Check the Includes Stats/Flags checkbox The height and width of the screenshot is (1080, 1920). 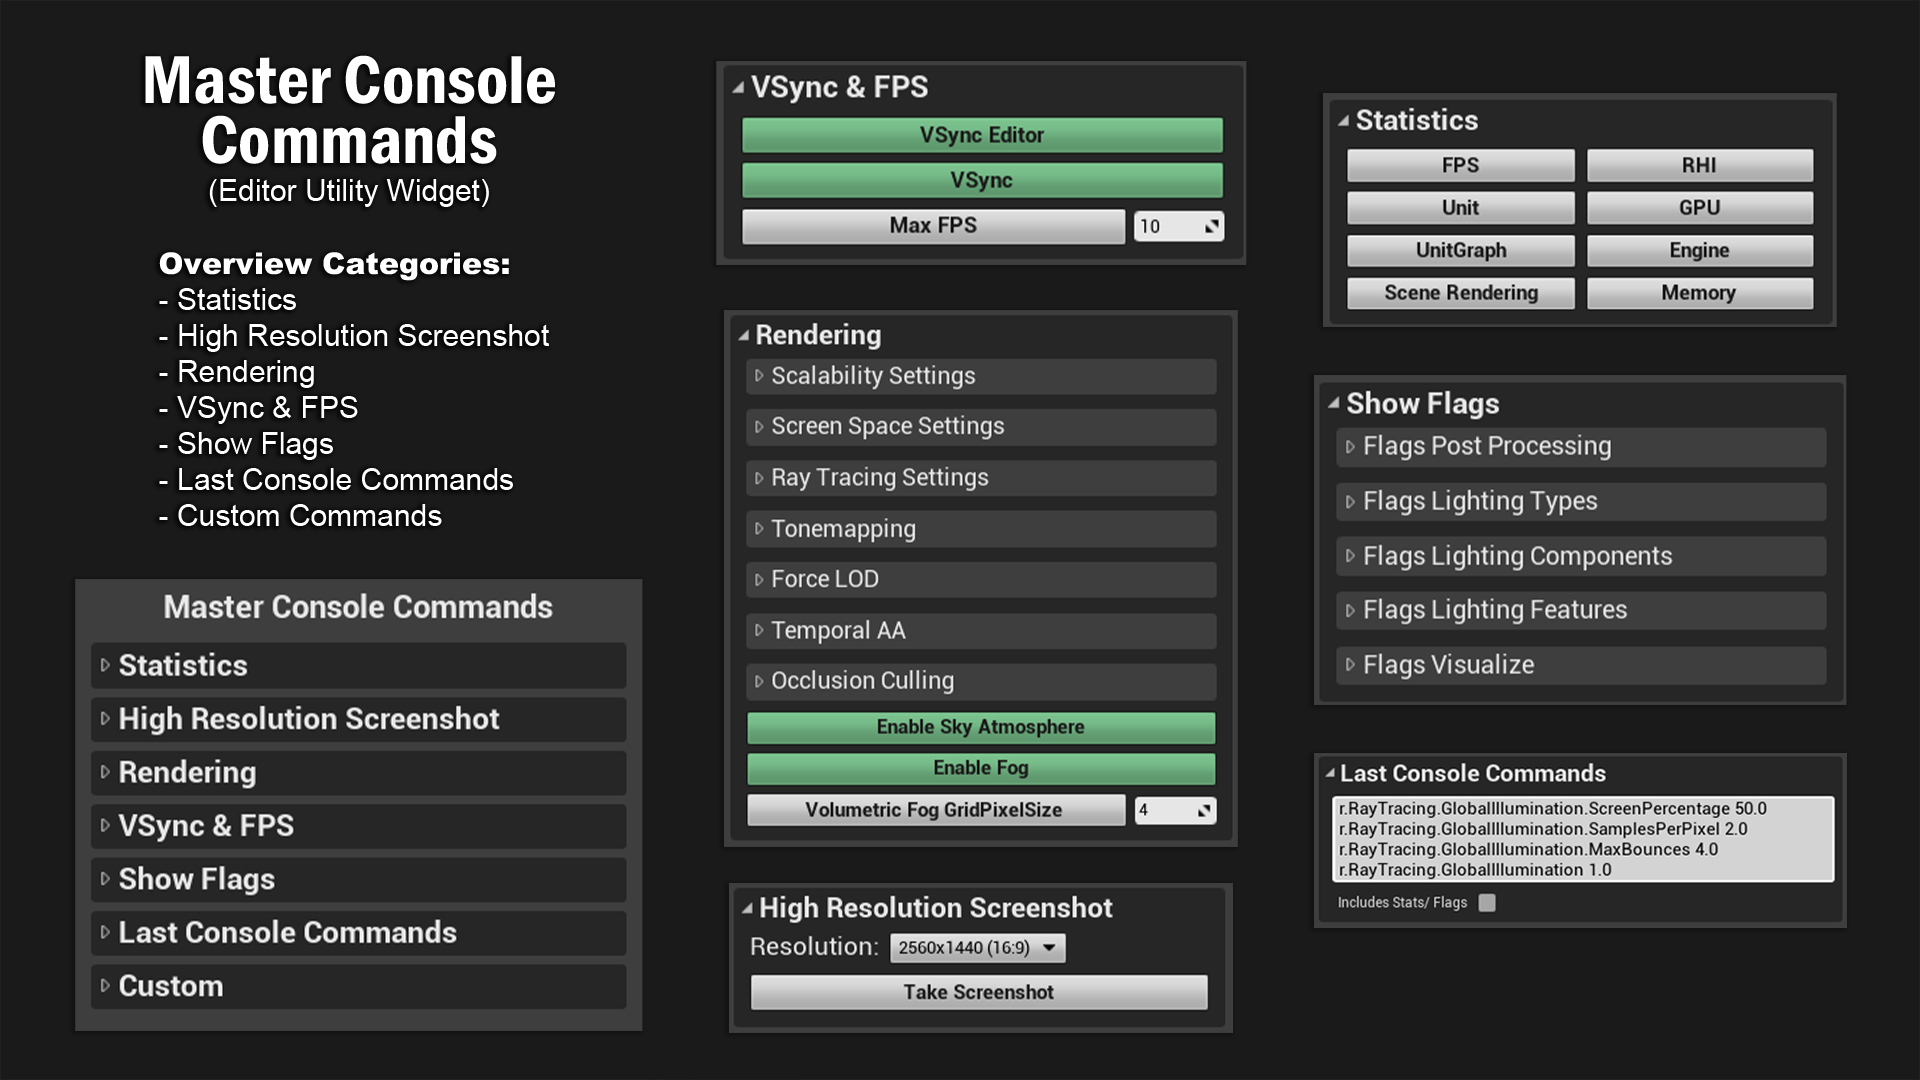[1487, 903]
